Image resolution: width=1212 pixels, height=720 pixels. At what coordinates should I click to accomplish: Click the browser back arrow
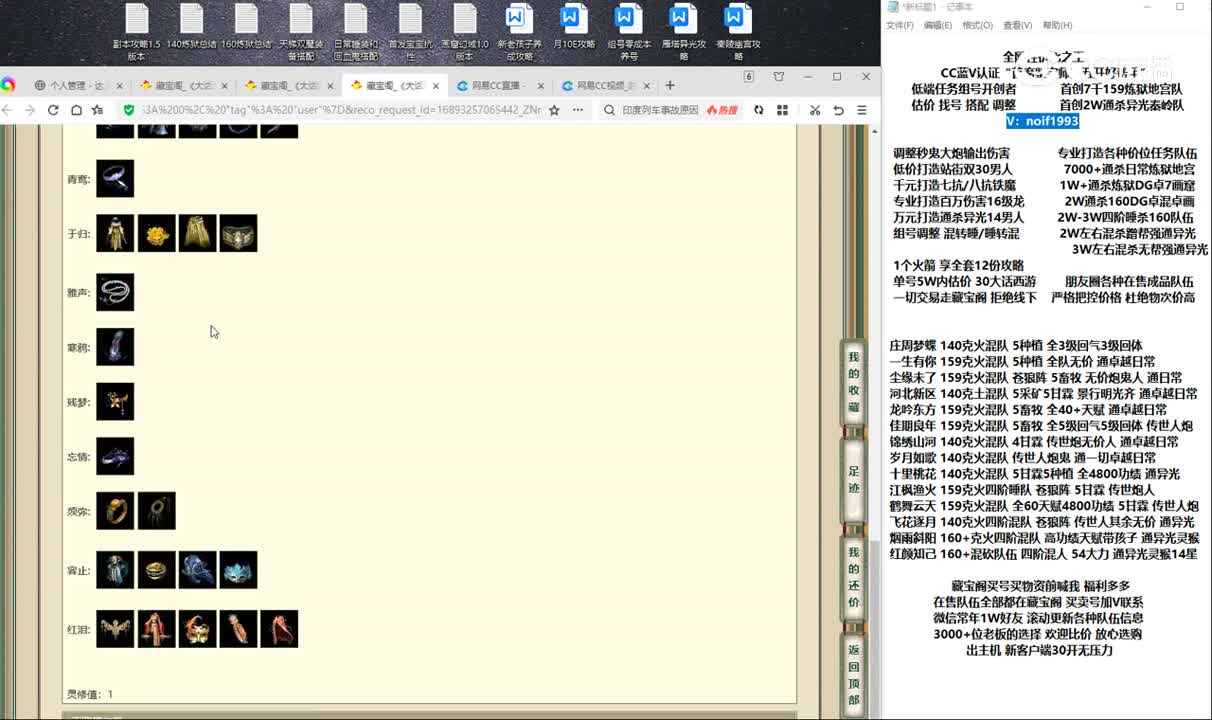9,110
